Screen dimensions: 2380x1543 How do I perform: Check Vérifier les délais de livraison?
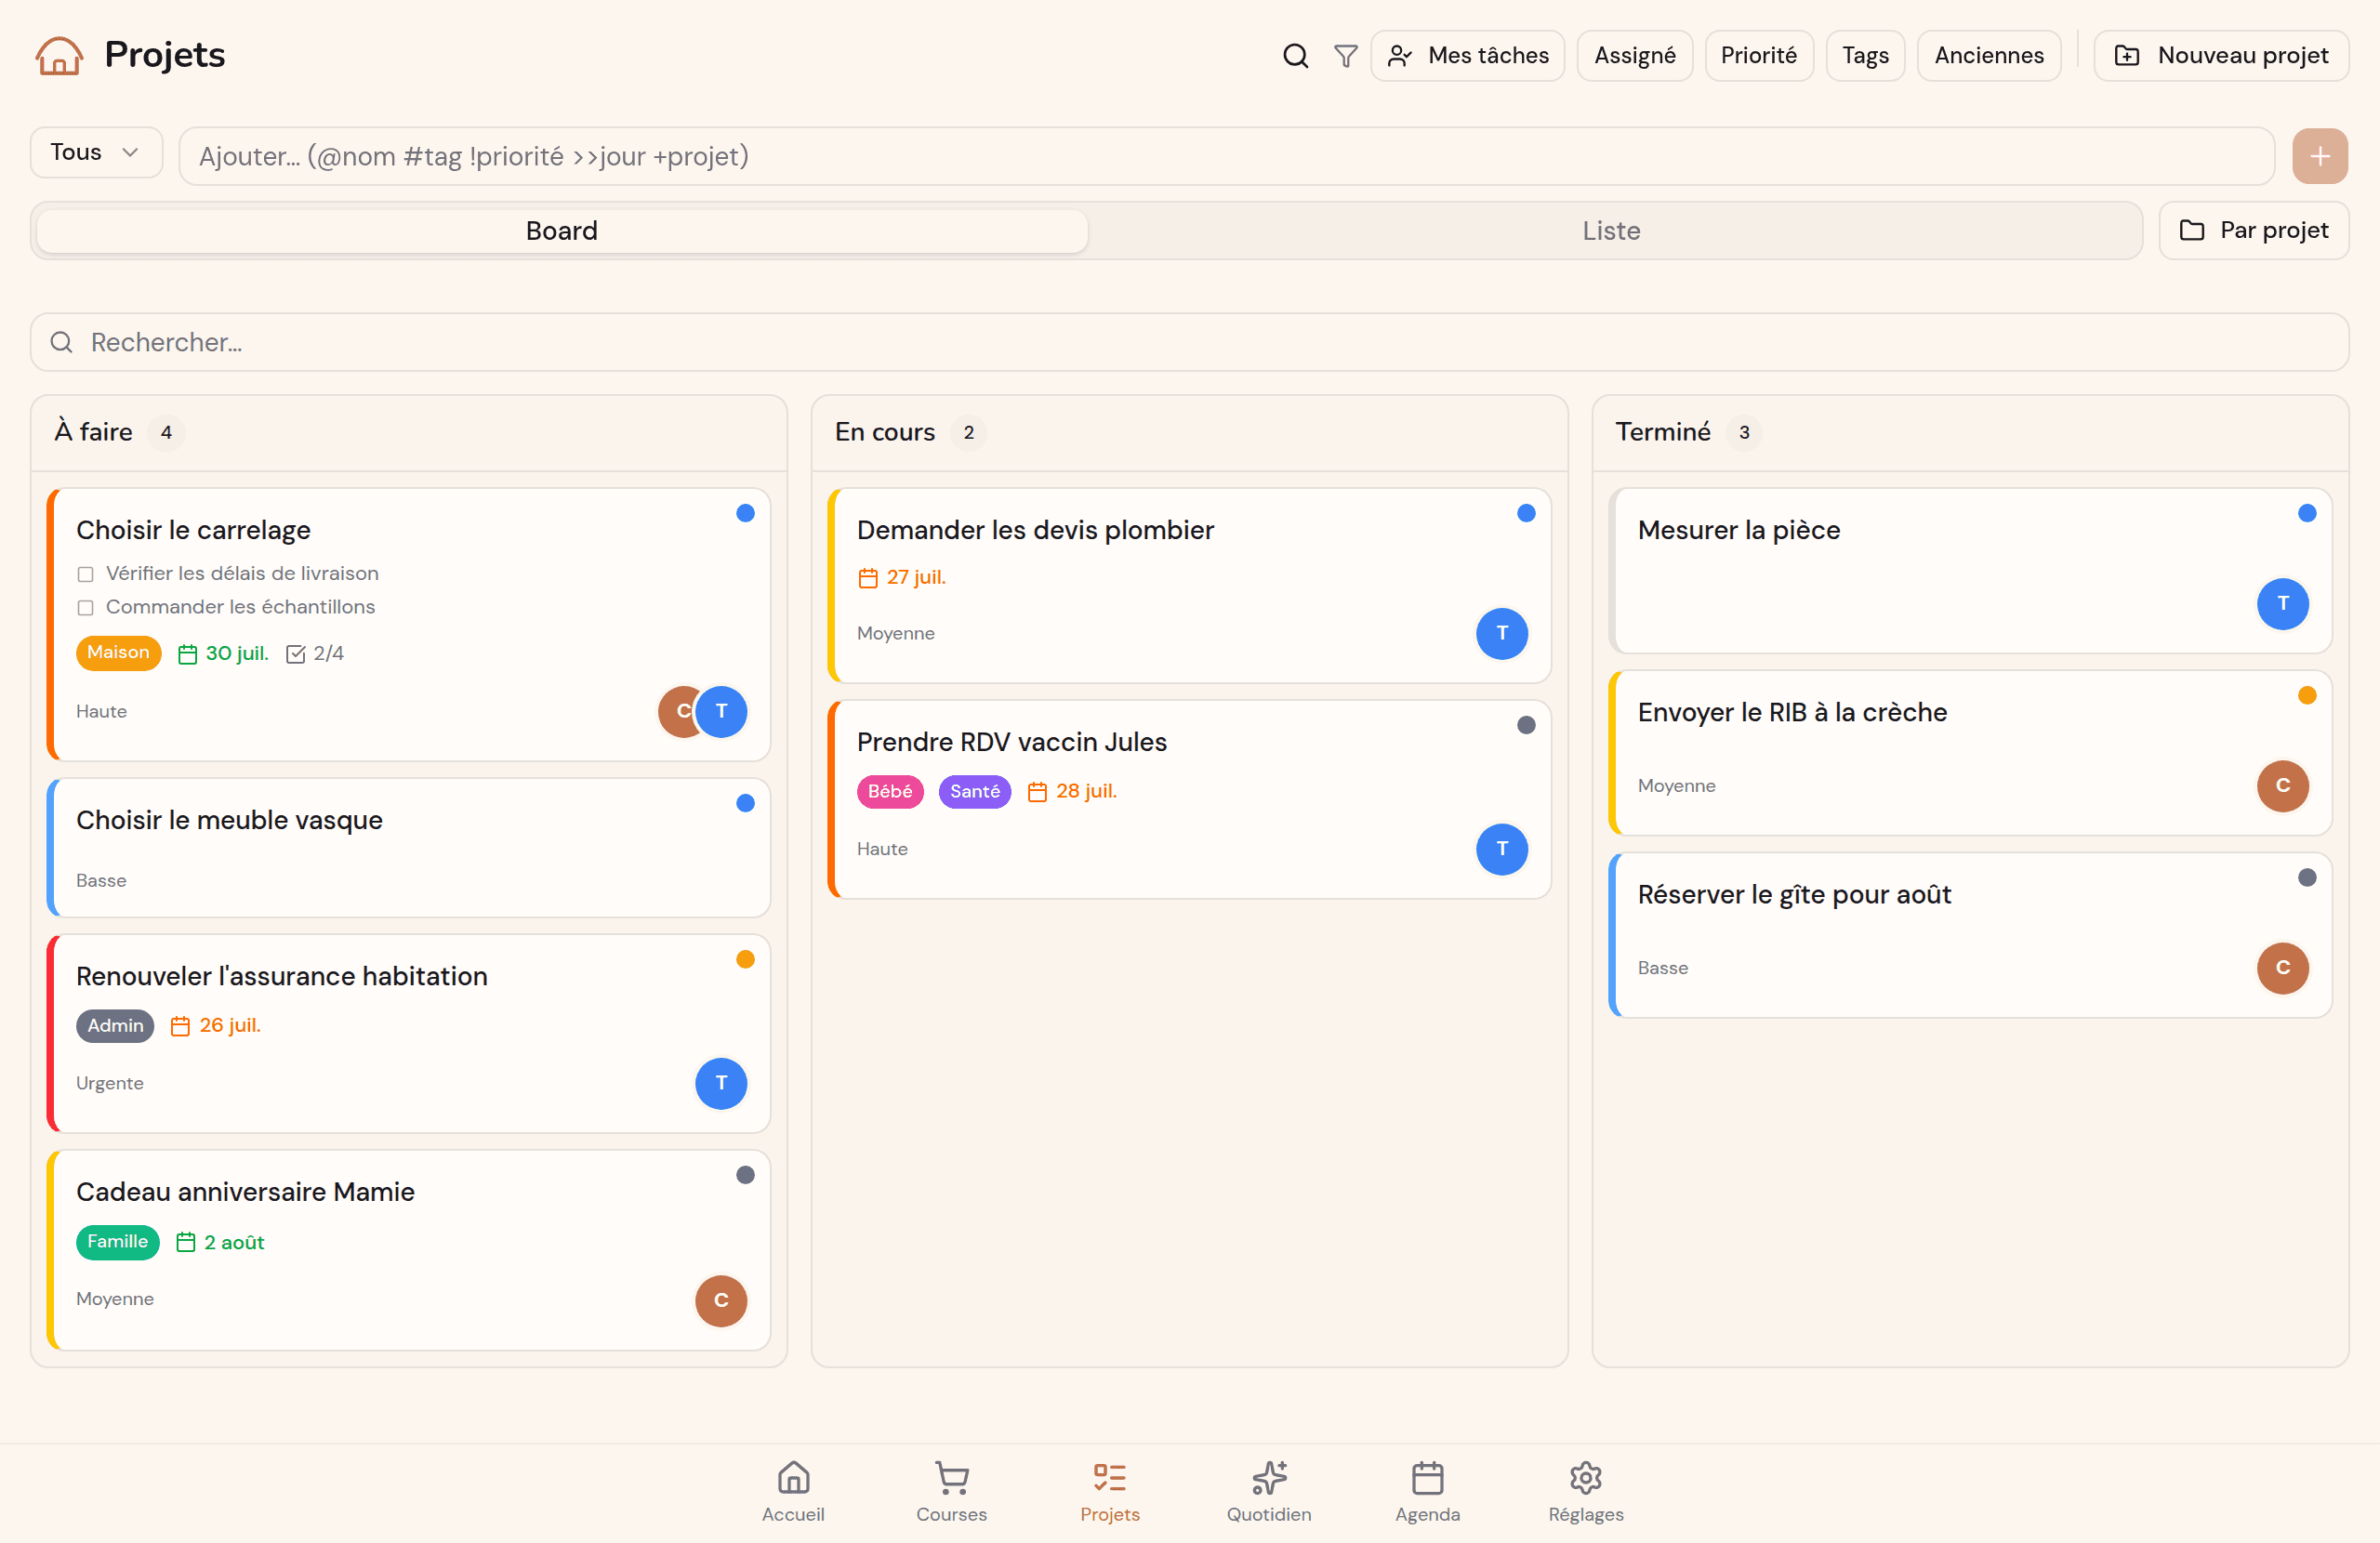pos(85,574)
